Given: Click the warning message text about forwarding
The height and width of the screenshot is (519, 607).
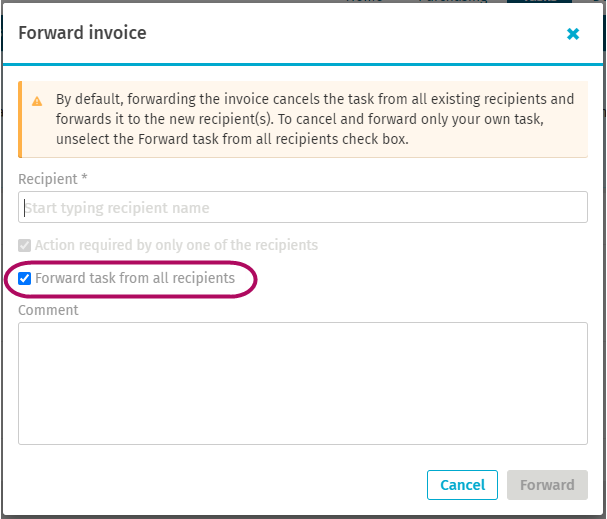Looking at the screenshot, I should click(315, 119).
